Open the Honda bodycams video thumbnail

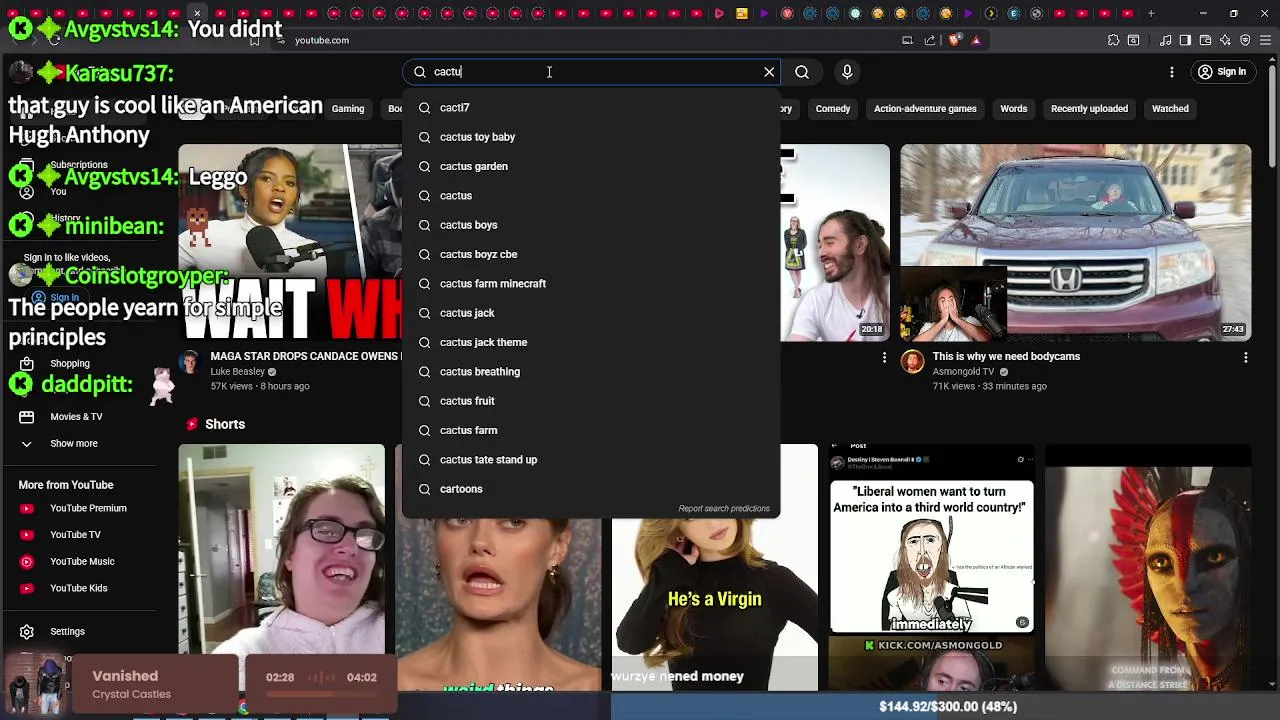point(1075,243)
